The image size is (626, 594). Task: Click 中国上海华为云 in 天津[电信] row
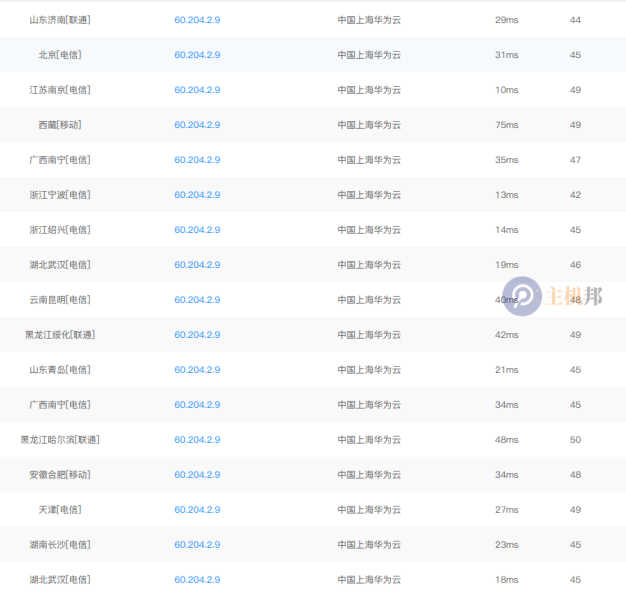(x=369, y=510)
